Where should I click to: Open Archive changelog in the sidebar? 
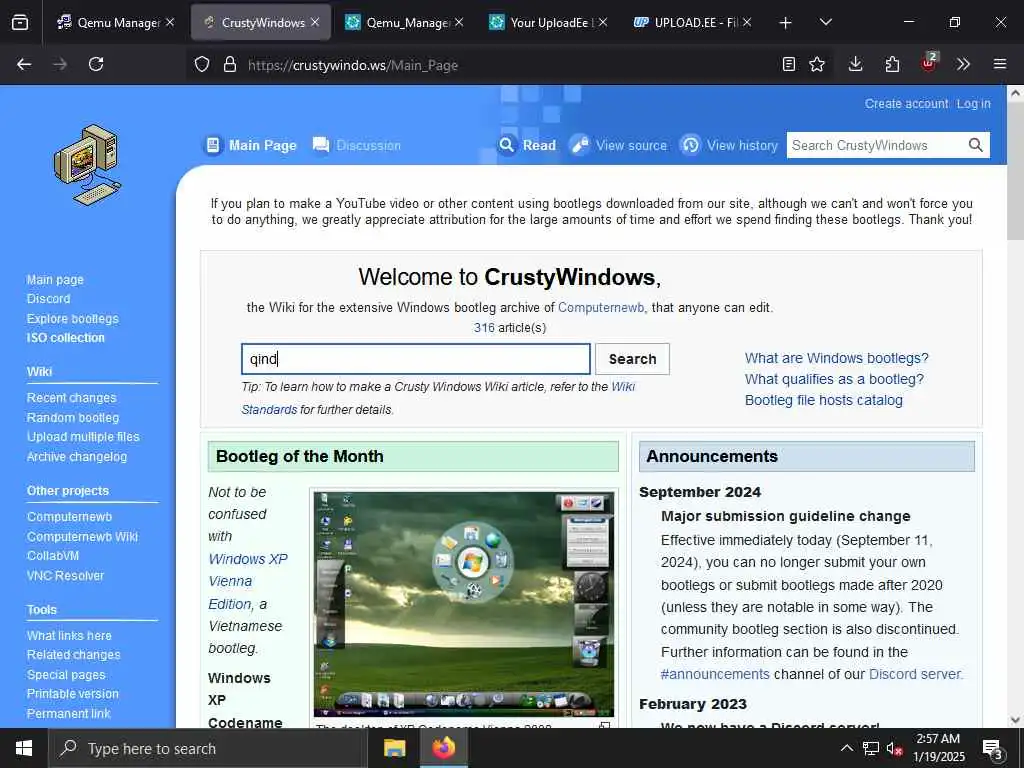click(77, 456)
